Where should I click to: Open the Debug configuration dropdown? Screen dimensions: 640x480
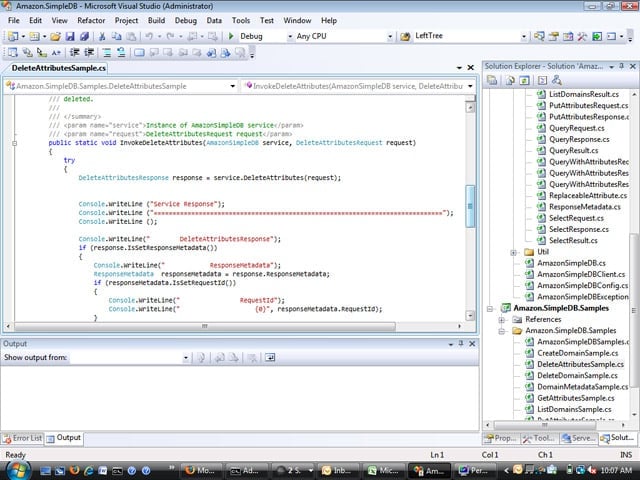point(290,36)
